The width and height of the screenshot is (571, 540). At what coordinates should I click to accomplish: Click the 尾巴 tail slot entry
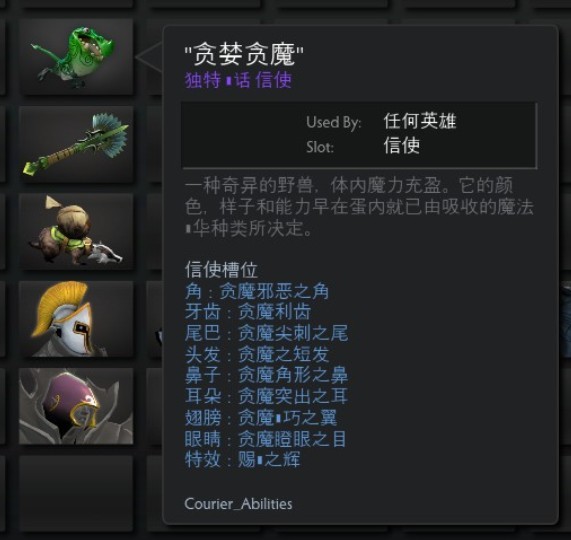[x=266, y=333]
